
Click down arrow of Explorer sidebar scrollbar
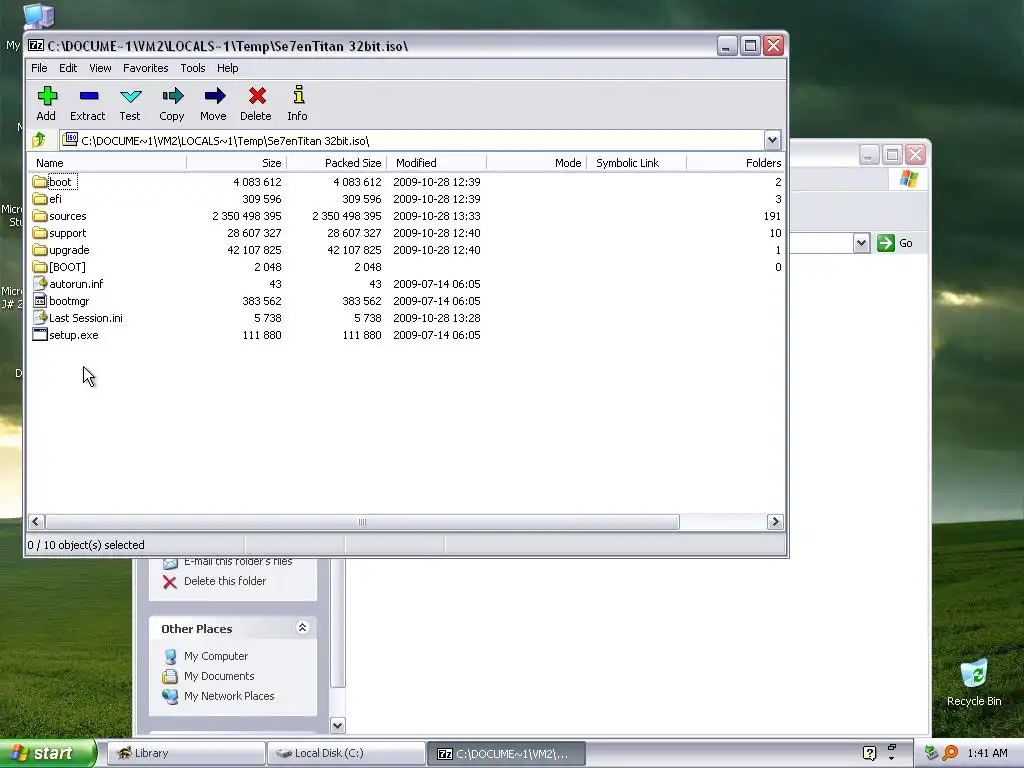pyautogui.click(x=338, y=725)
